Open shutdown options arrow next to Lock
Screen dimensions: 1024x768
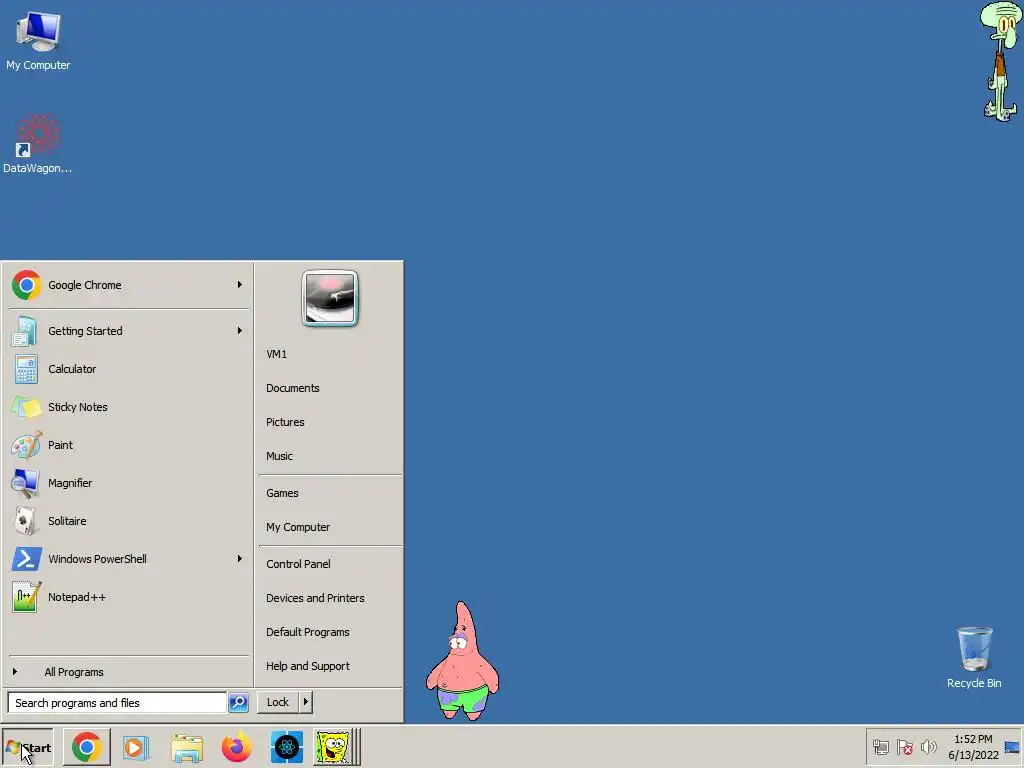coord(306,702)
